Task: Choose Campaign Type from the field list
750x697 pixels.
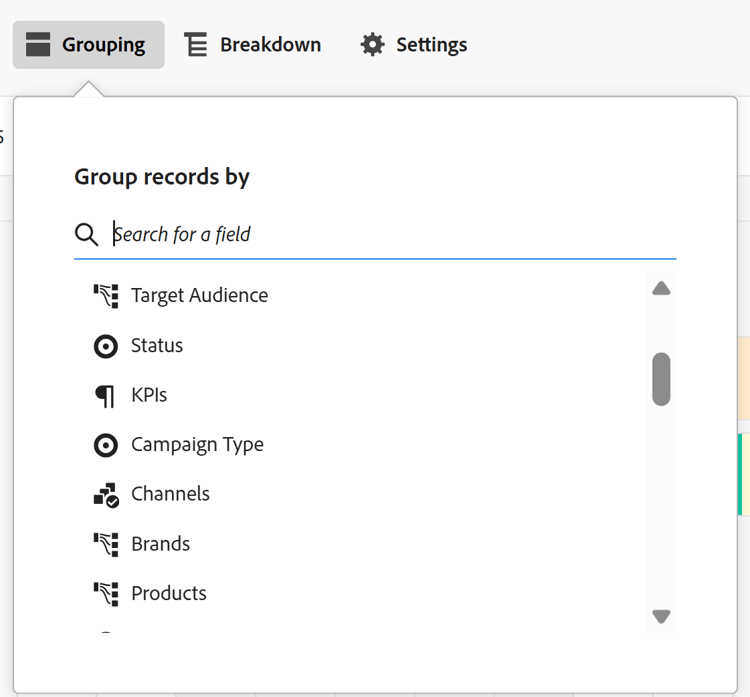Action: point(197,445)
